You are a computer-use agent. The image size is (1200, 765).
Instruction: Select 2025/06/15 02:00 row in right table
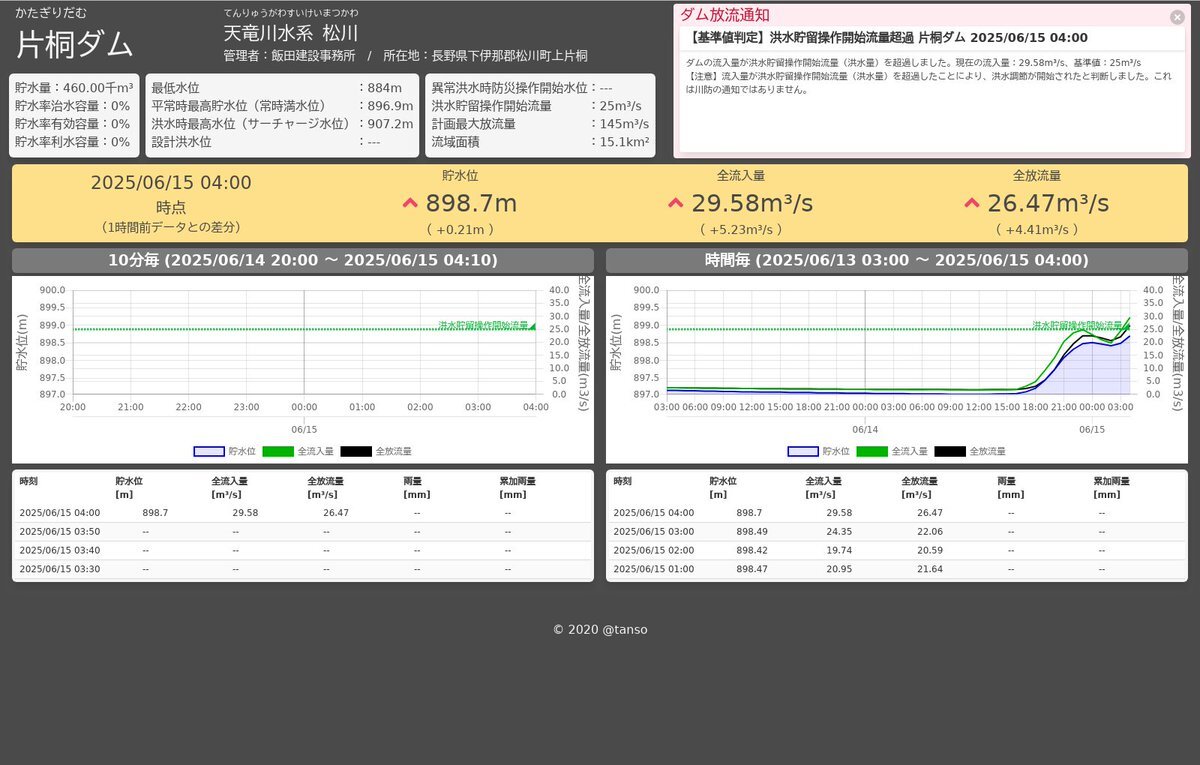point(897,550)
